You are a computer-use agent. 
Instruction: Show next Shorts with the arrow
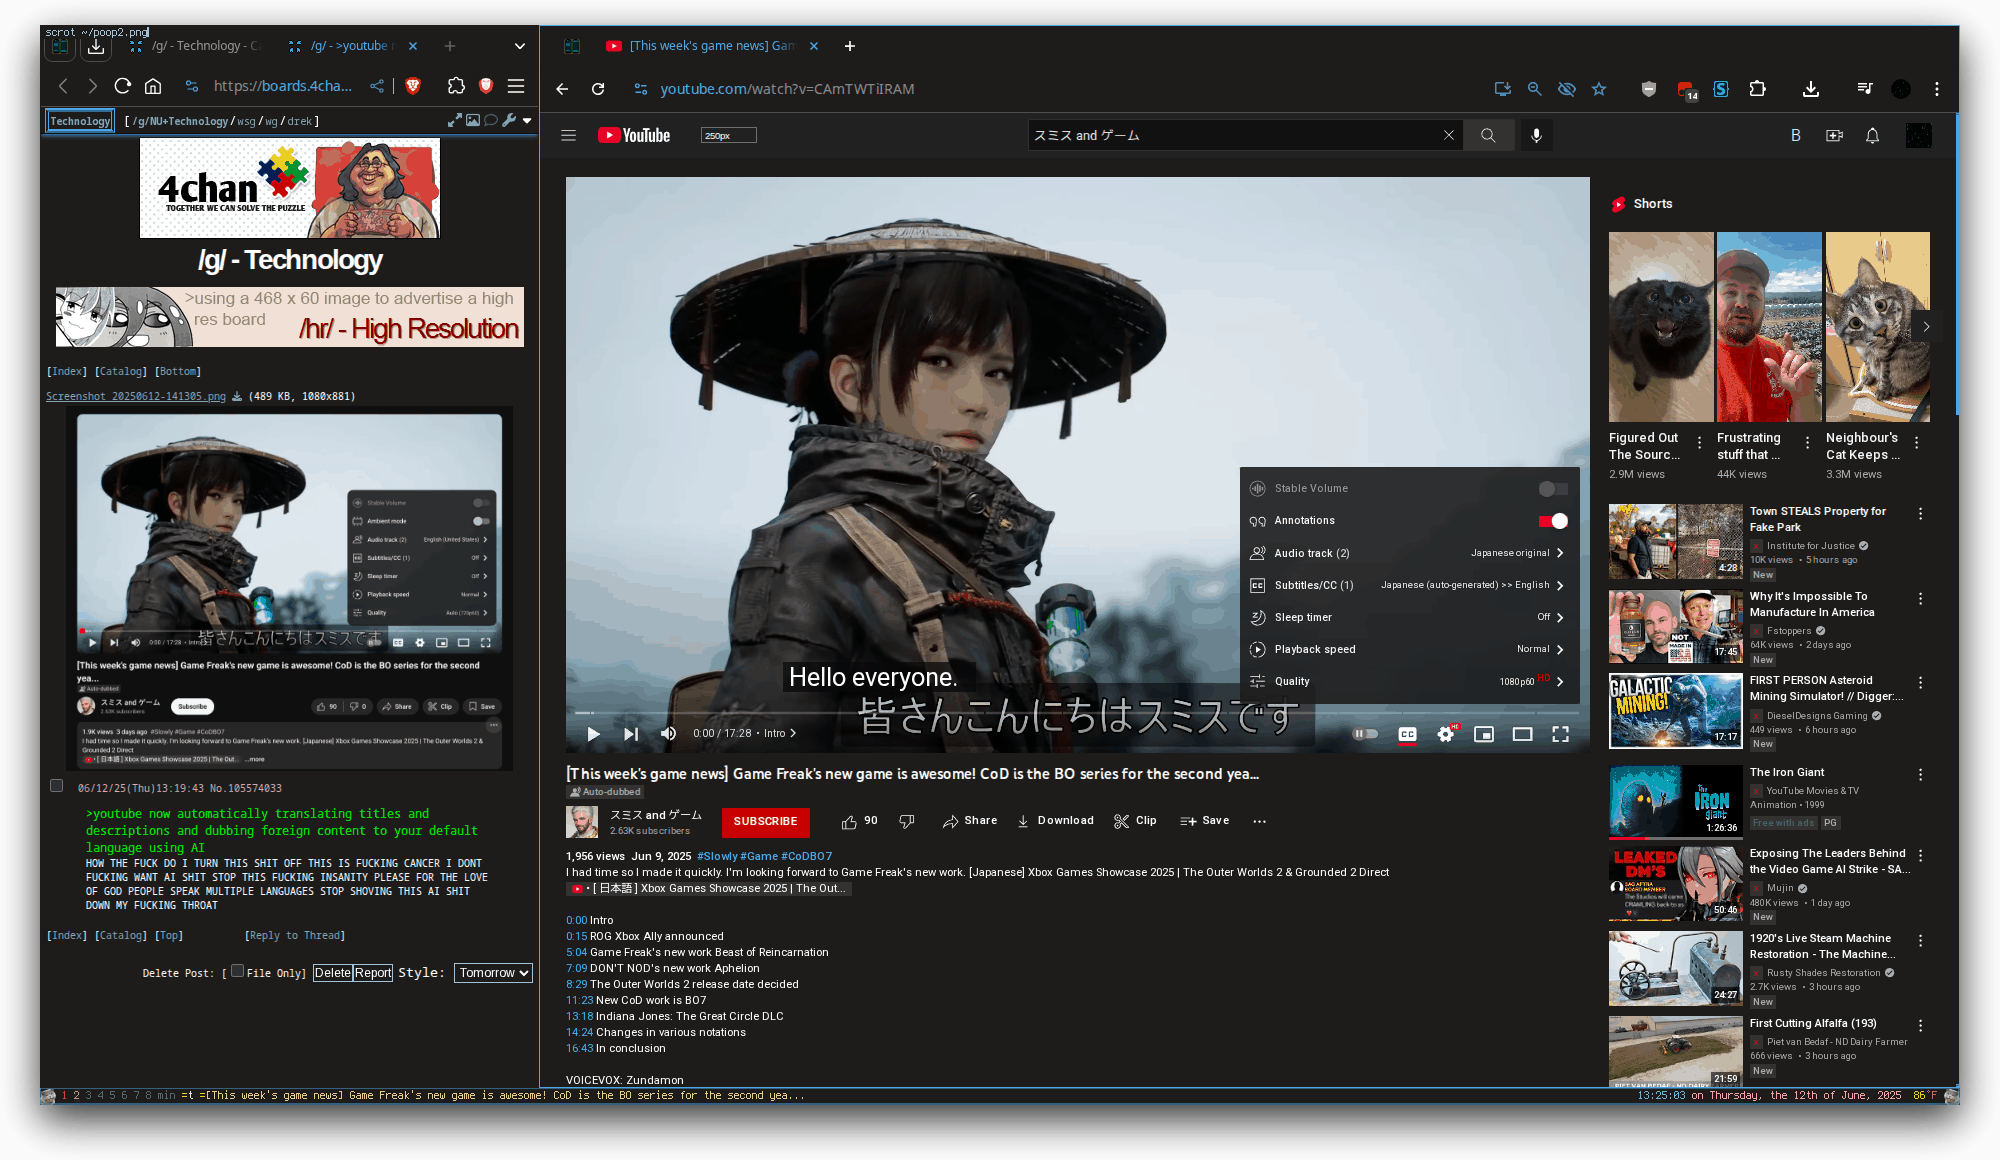(x=1926, y=327)
